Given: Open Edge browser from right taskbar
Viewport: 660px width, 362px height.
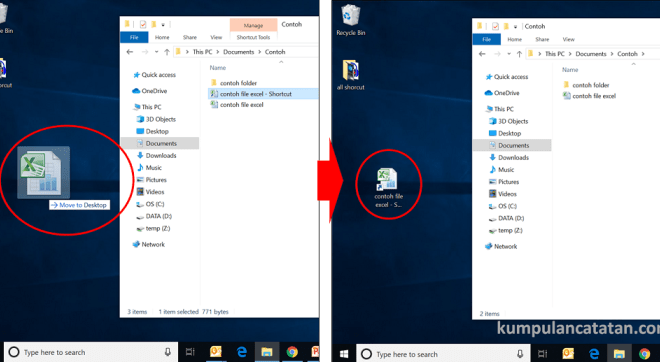Looking at the screenshot, I should tap(594, 354).
